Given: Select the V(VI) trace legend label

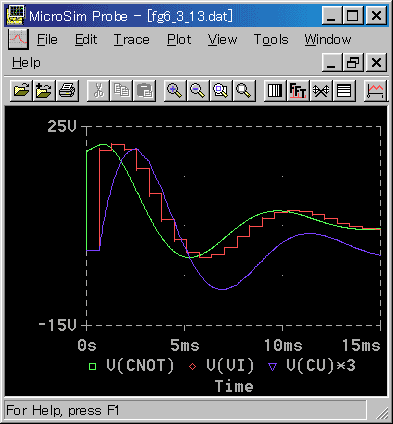Looking at the screenshot, I should click(x=230, y=366).
